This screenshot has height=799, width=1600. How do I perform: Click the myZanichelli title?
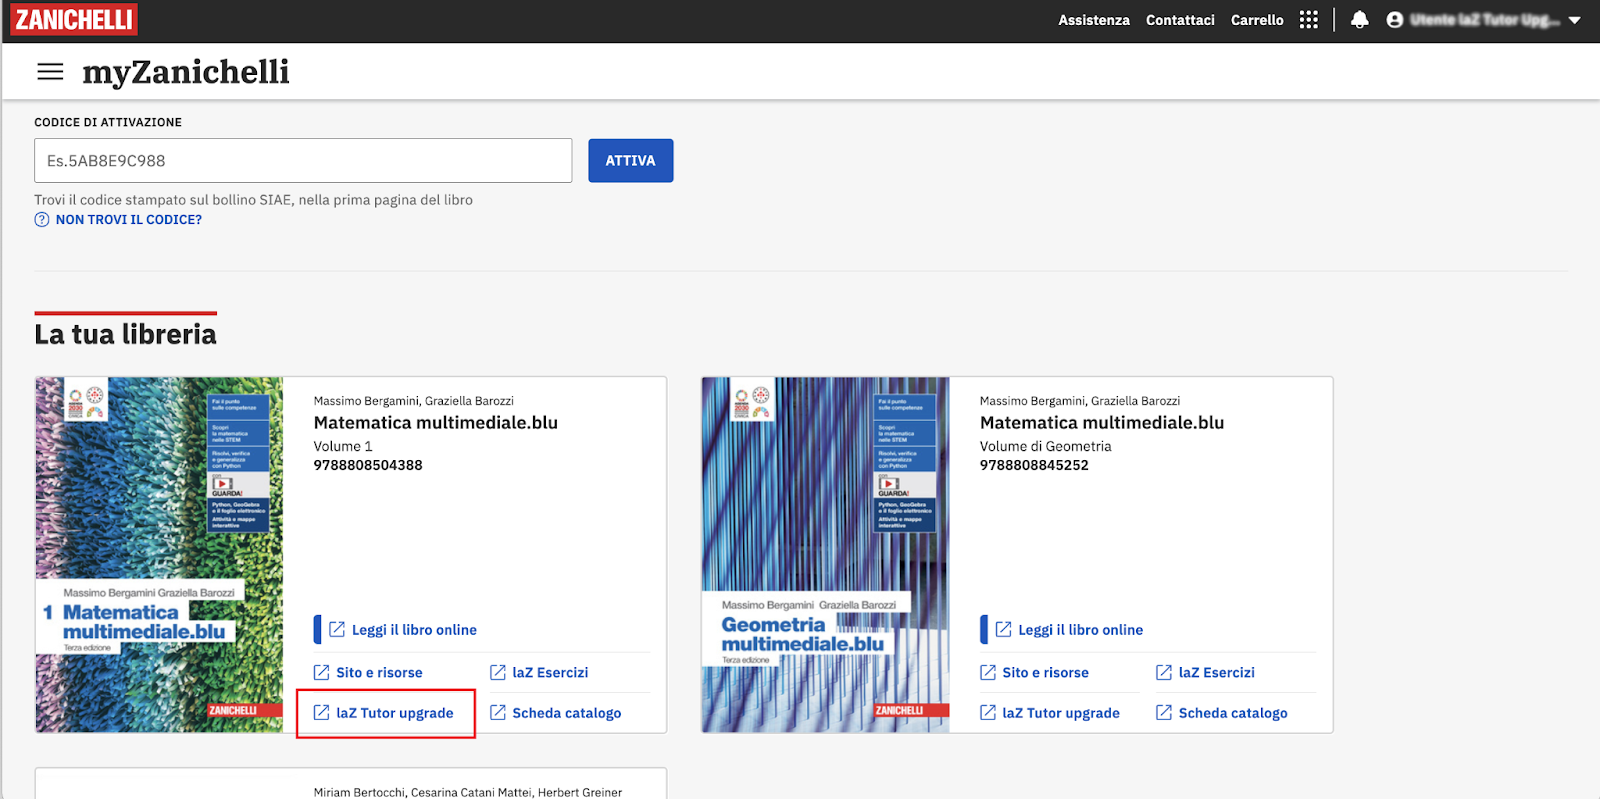[186, 72]
